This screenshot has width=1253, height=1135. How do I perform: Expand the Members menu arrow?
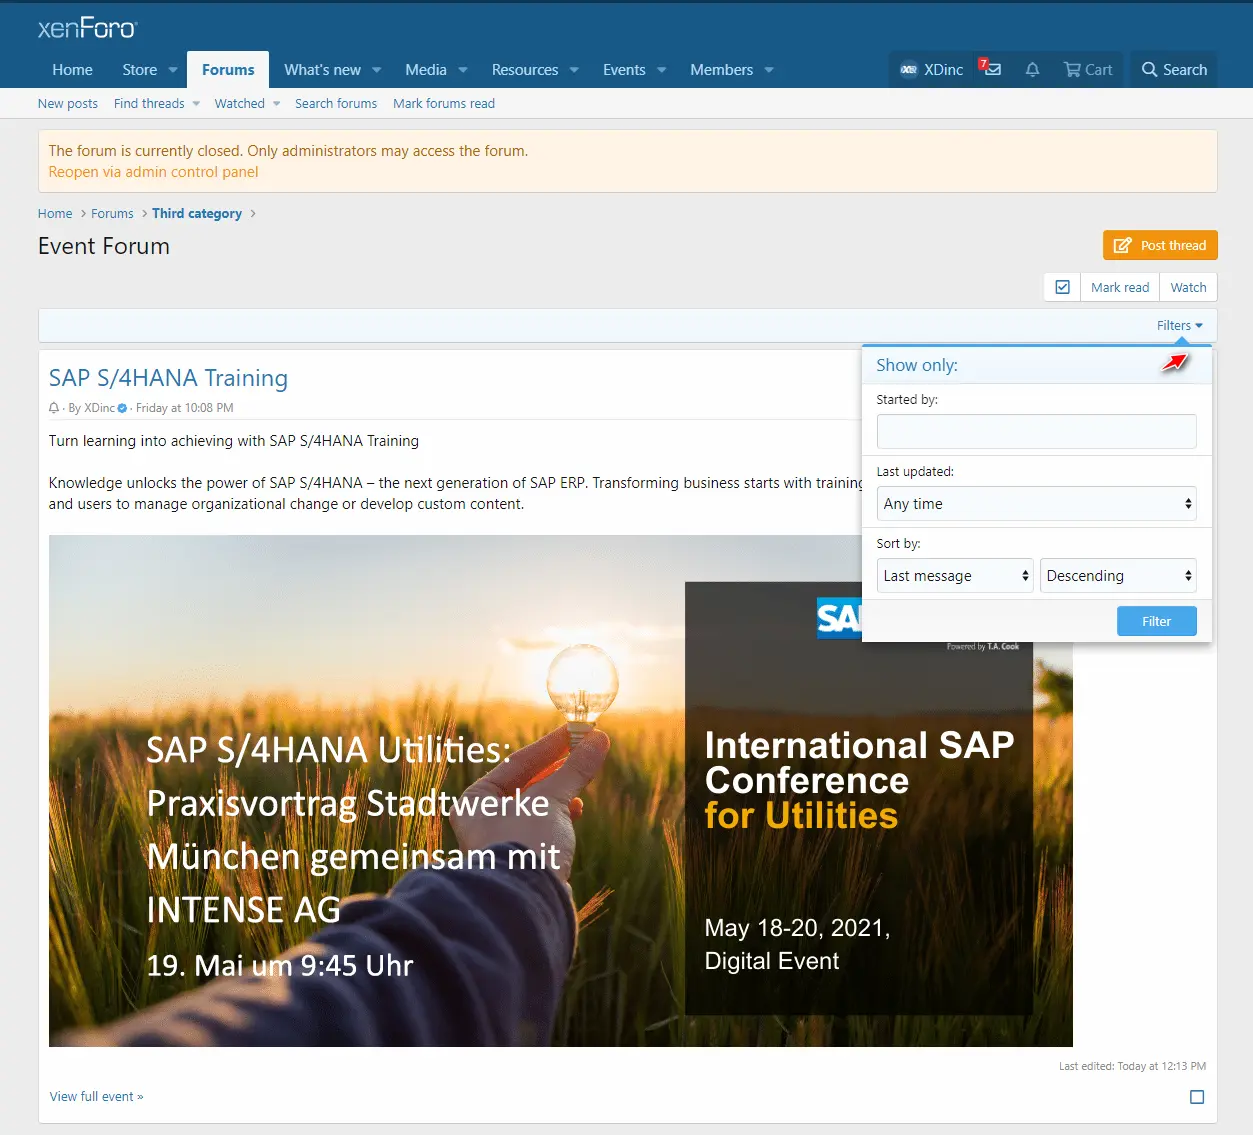click(x=769, y=70)
